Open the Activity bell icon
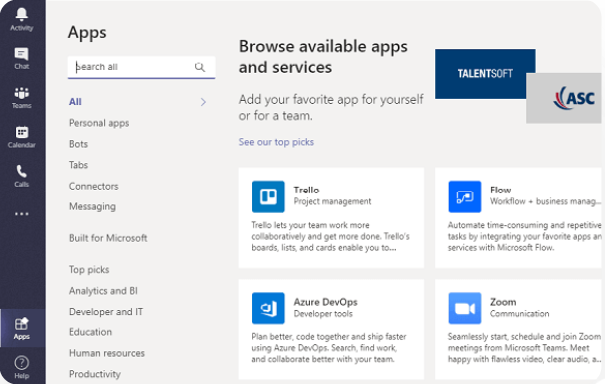 pyautogui.click(x=22, y=14)
